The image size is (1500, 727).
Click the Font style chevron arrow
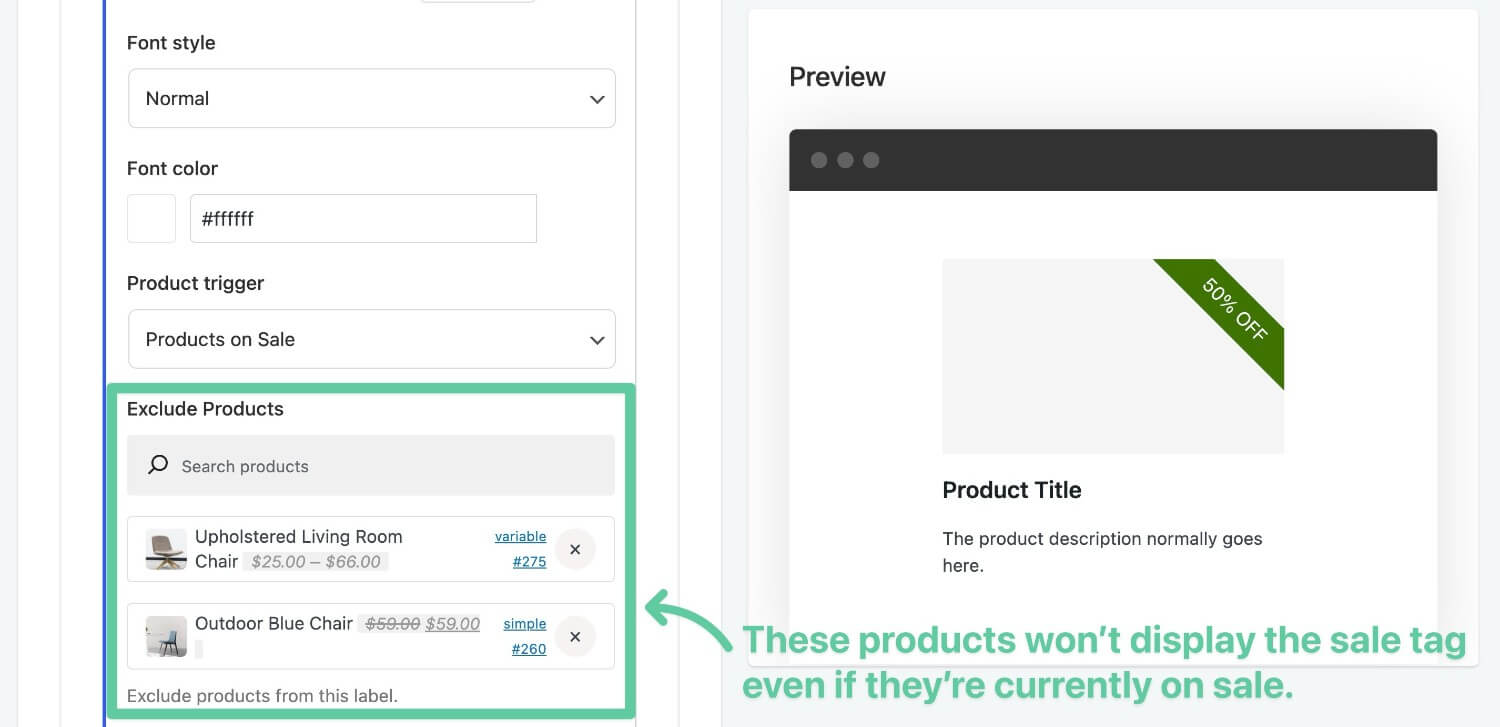pos(597,99)
